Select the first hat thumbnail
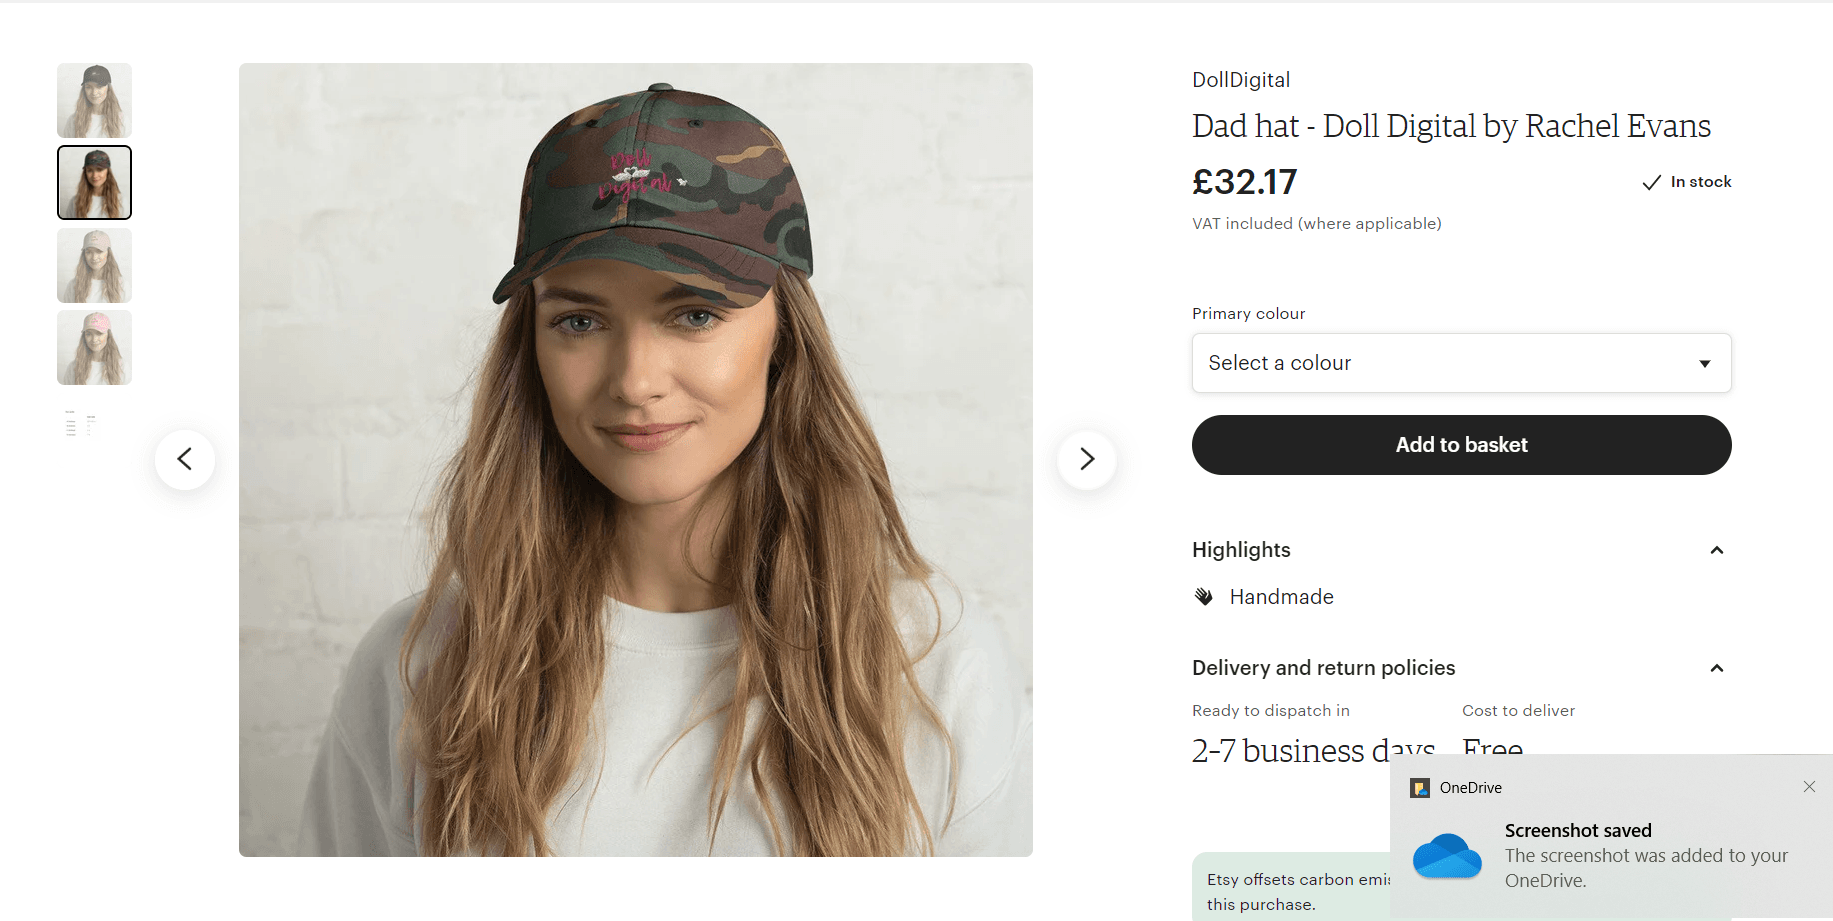Viewport: 1833px width, 921px height. click(94, 100)
